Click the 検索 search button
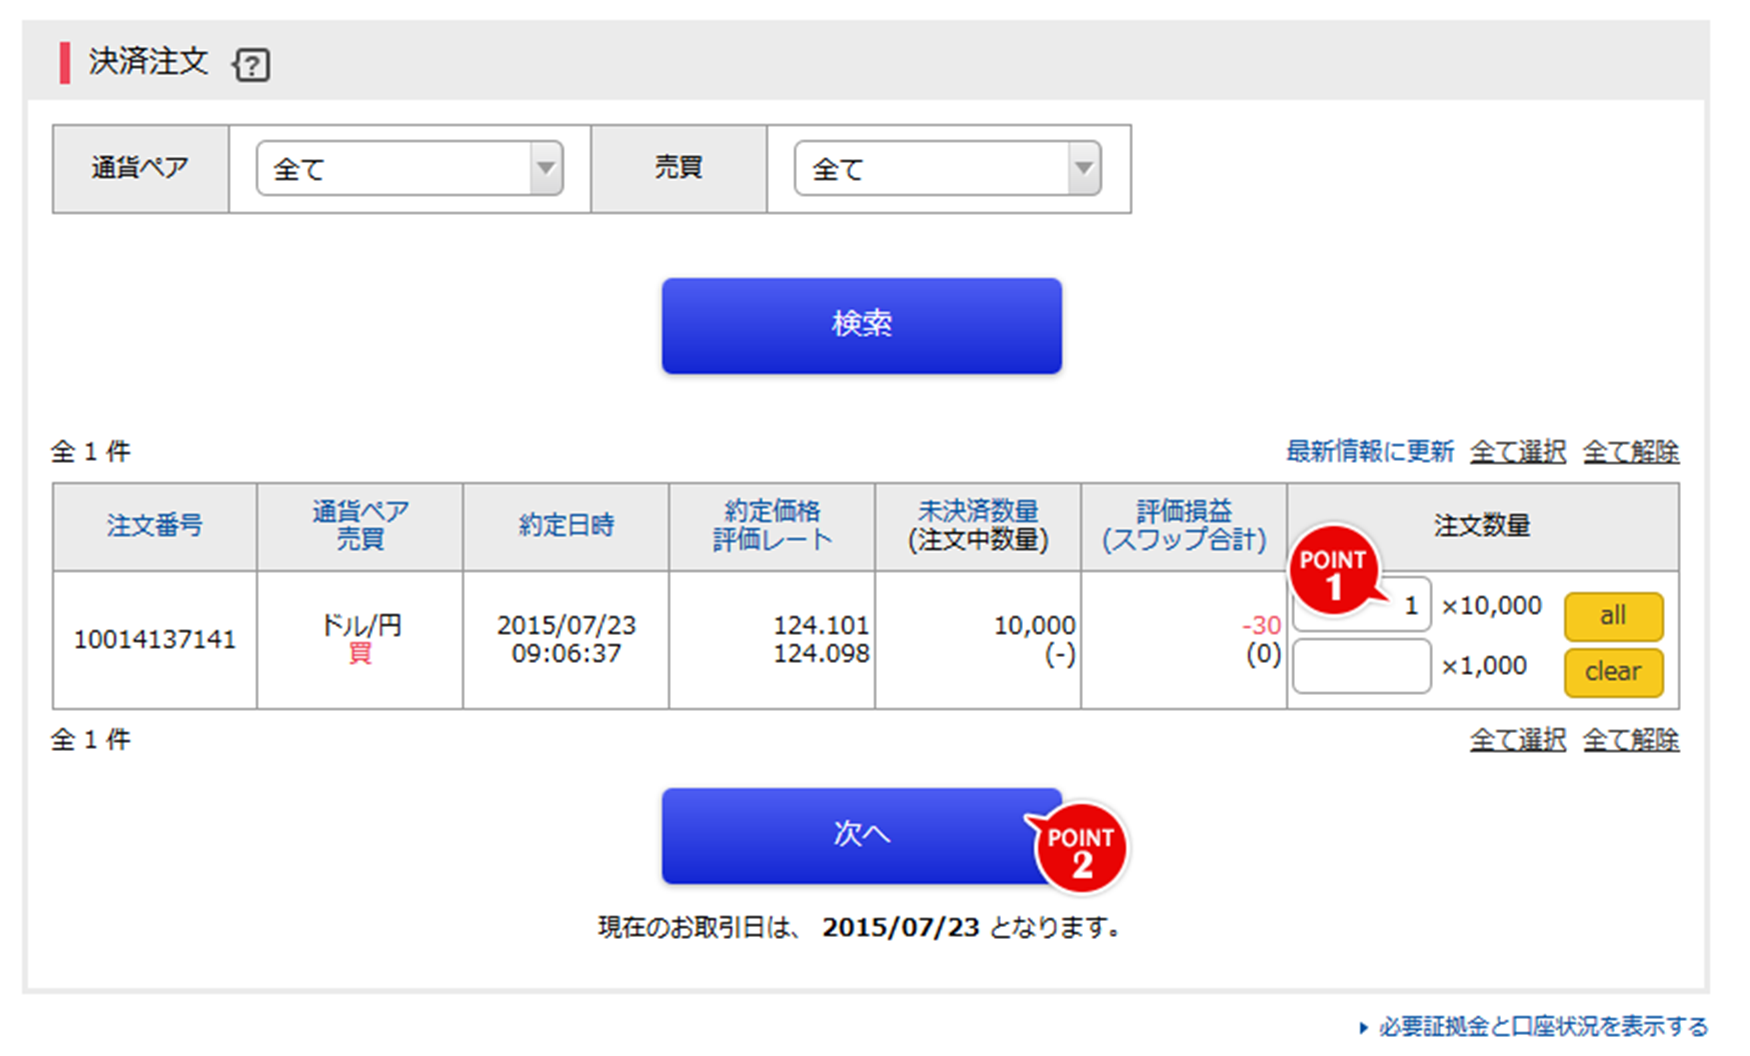Viewport: 1750px width, 1056px height. click(862, 324)
